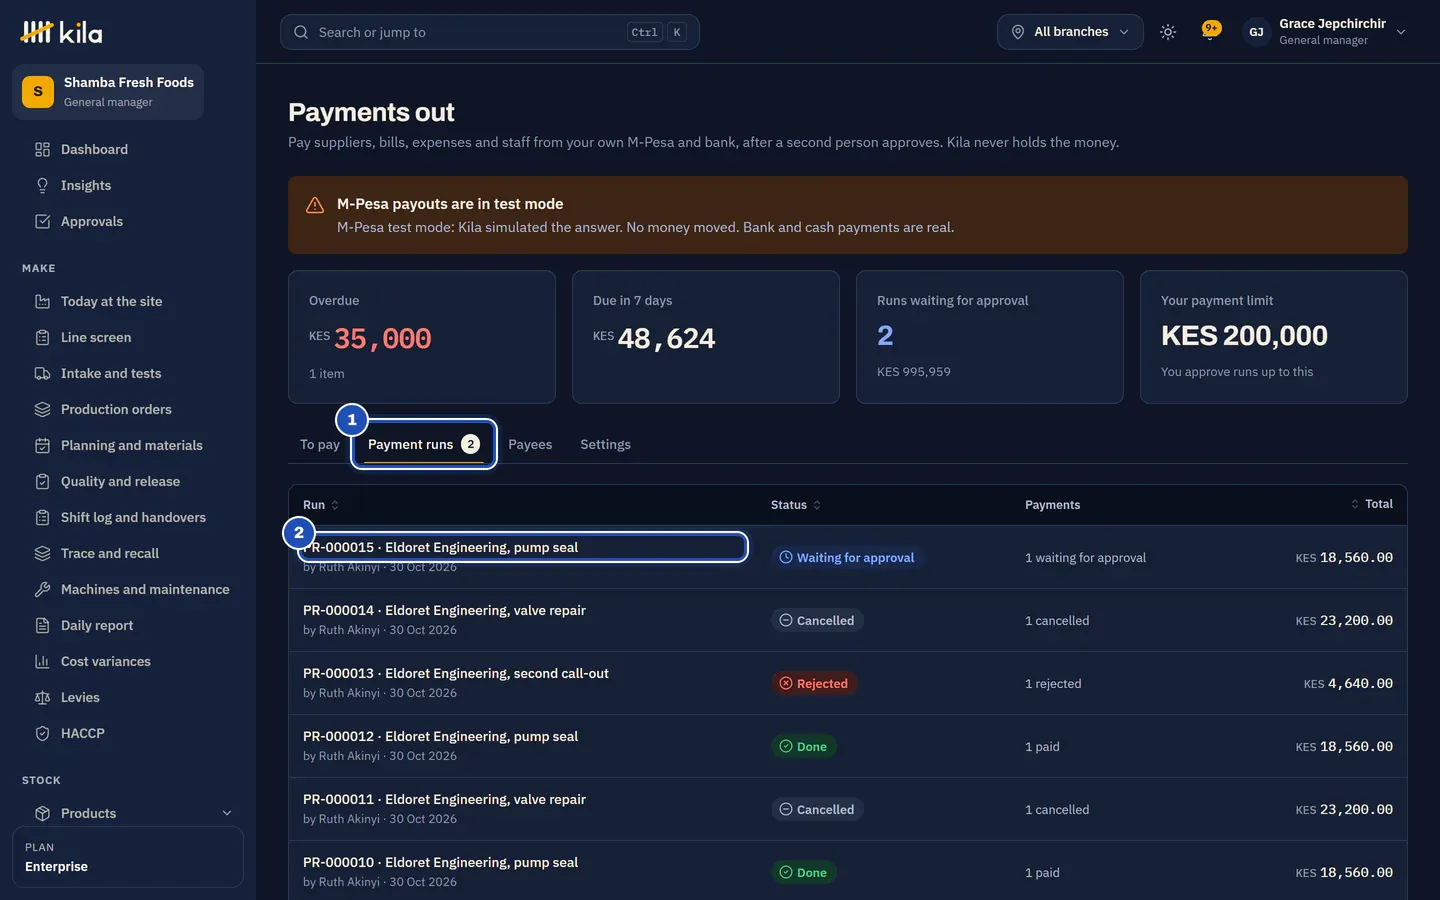This screenshot has height=900, width=1440.
Task: Open notifications with 9+ badge
Action: [x=1210, y=32]
